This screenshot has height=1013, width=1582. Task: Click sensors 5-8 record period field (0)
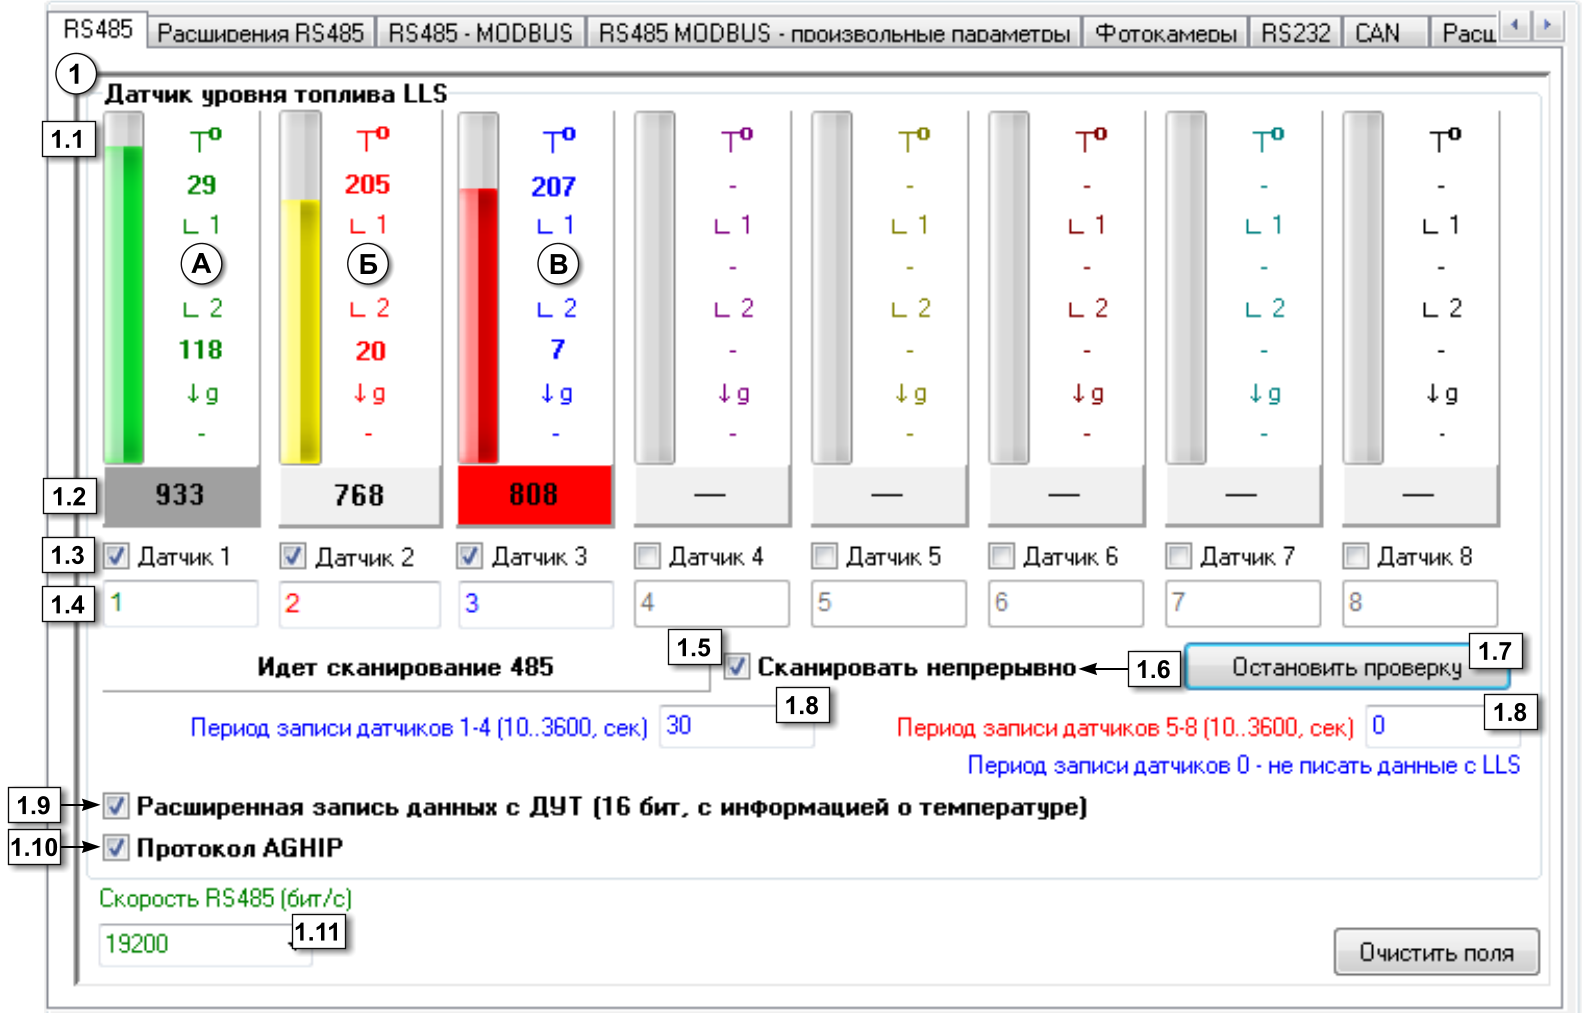point(1443,726)
